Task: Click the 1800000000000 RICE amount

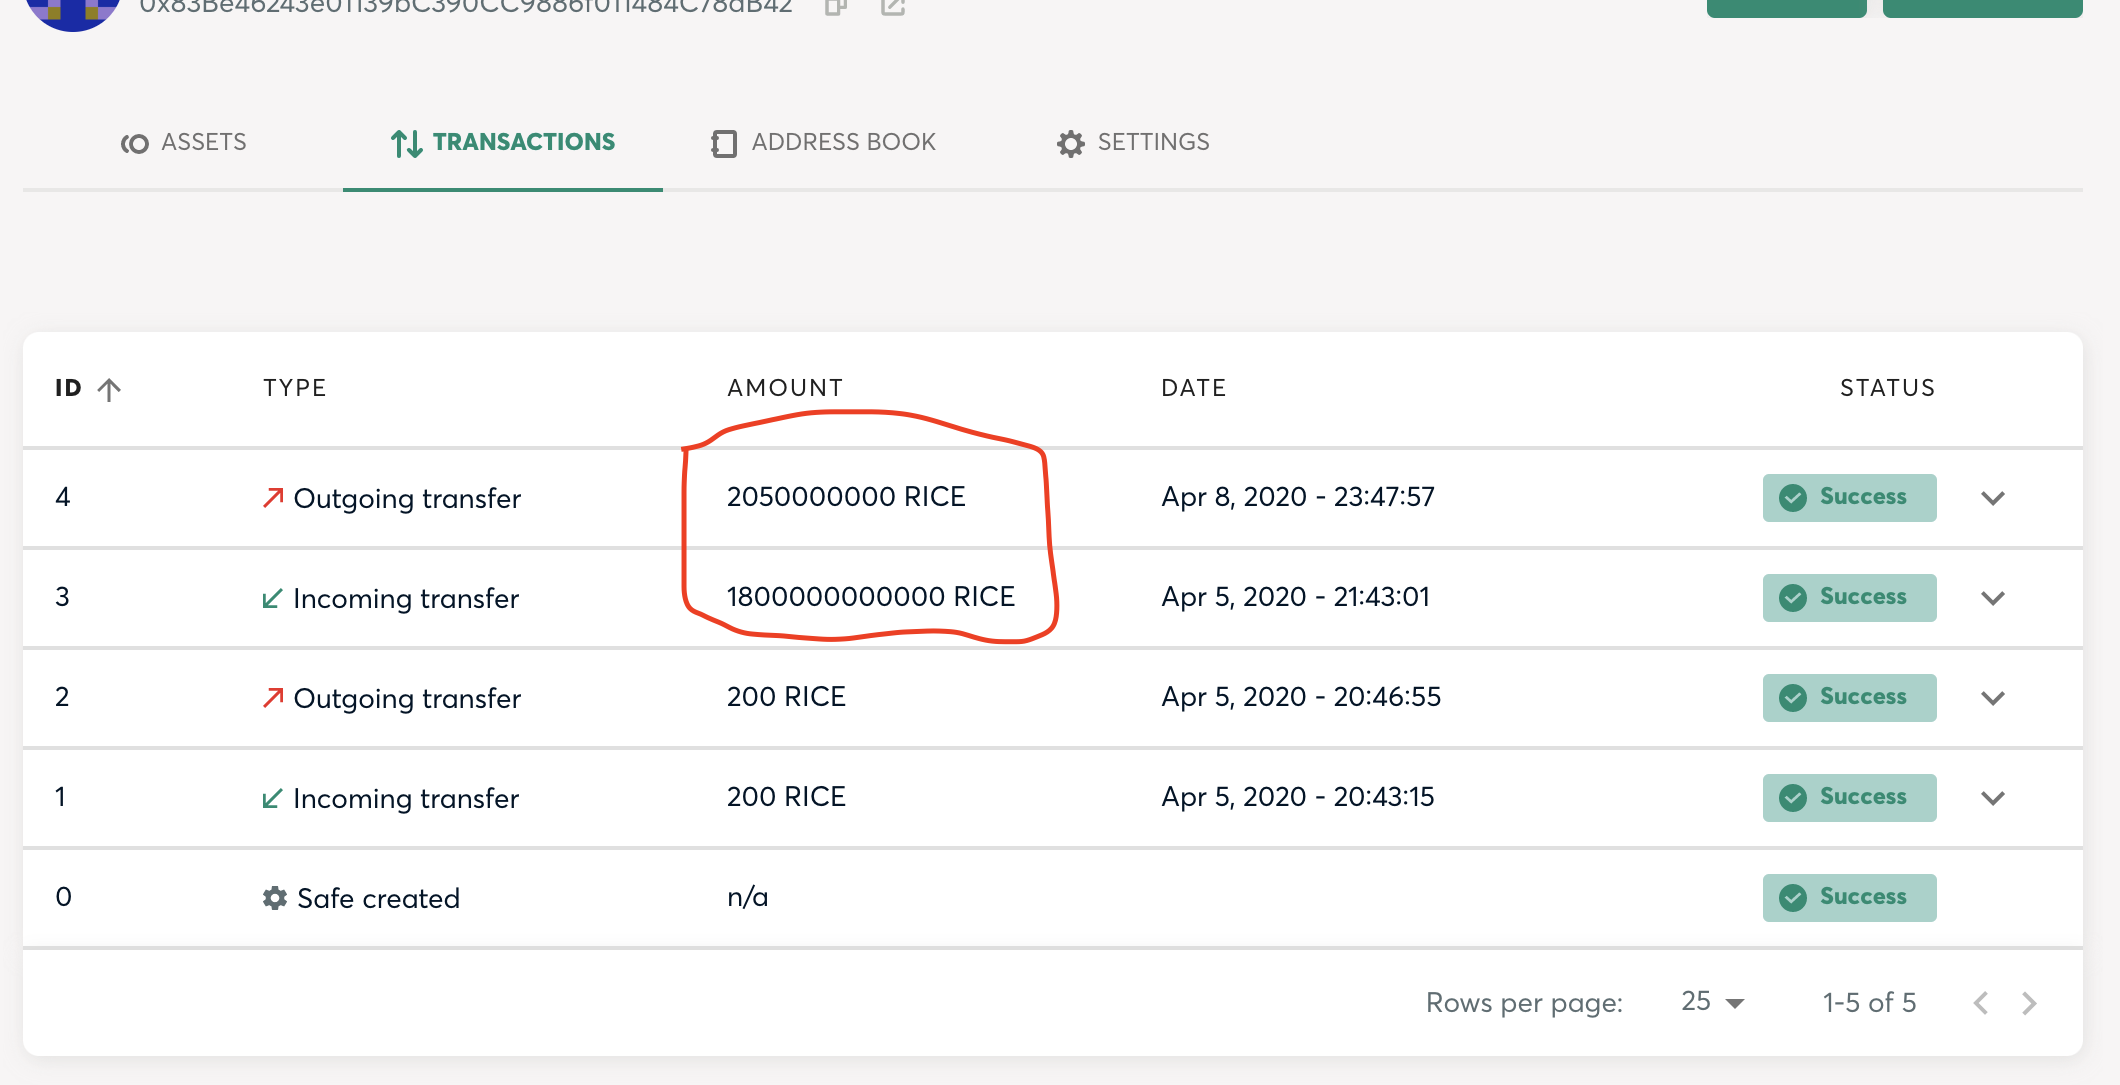Action: tap(871, 597)
